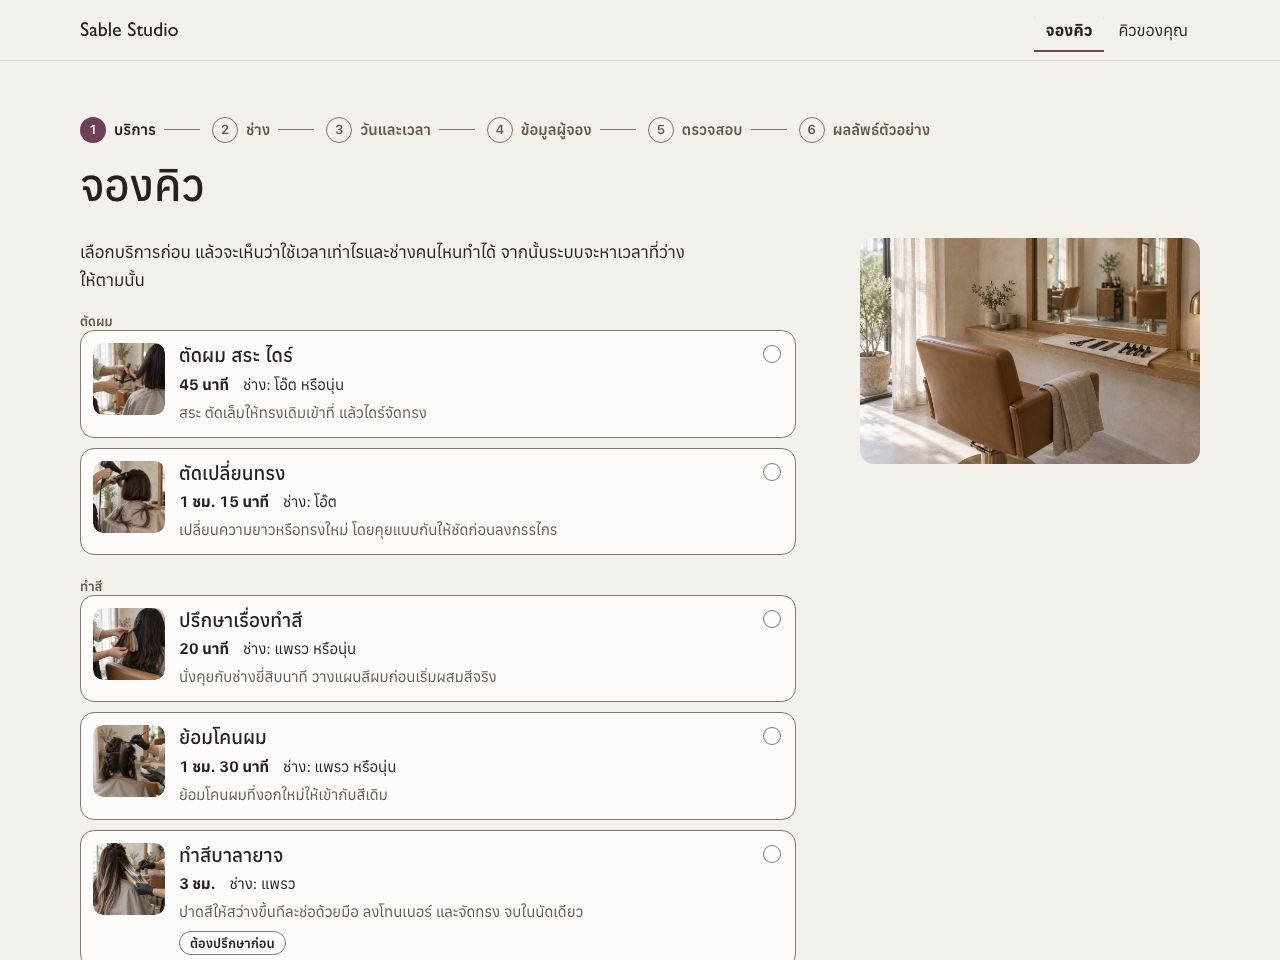
Task: Open the จองคิว navigation tab
Action: pos(1069,31)
